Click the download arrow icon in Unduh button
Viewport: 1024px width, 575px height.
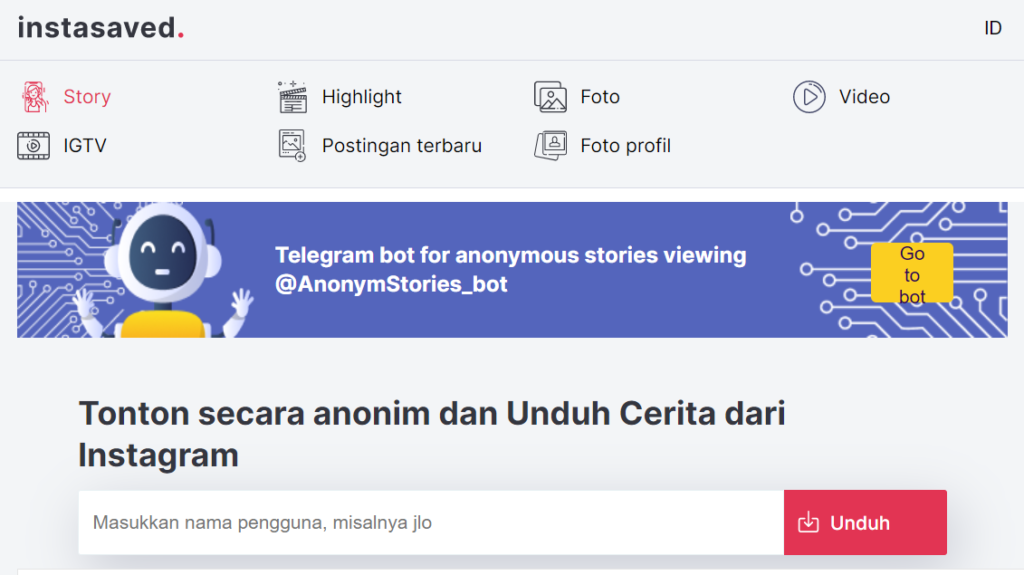808,523
